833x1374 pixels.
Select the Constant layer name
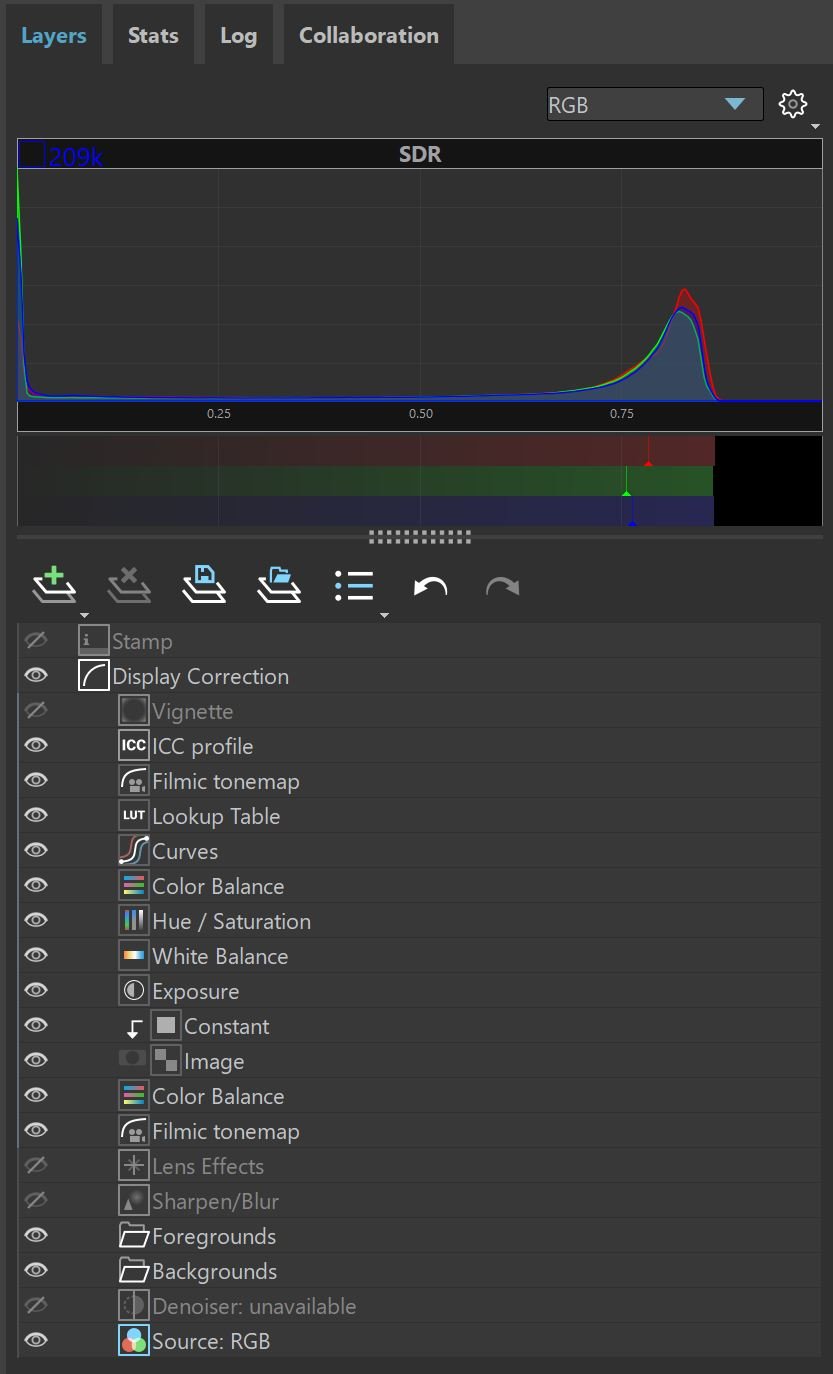[226, 1026]
